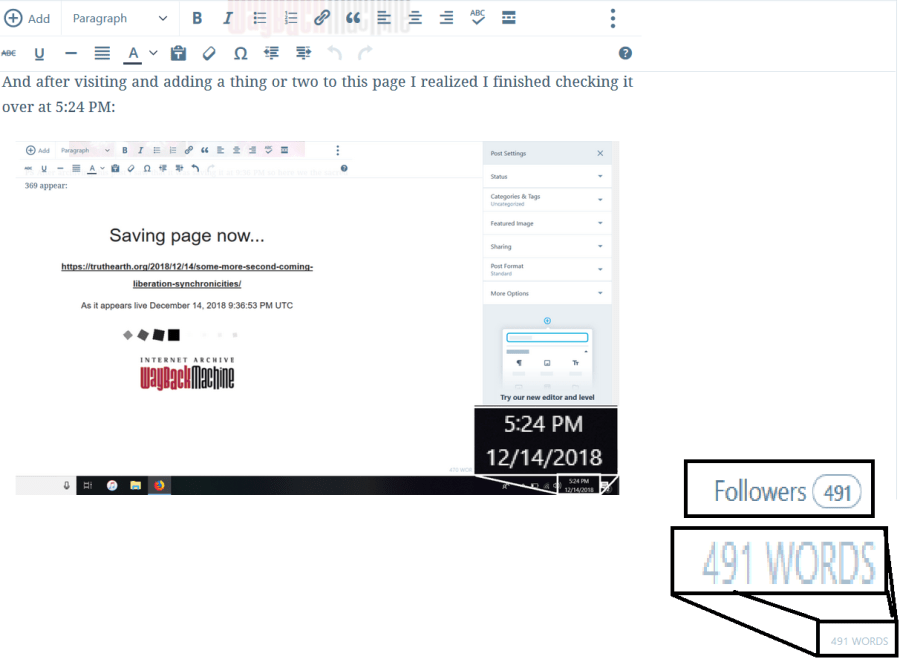Click the text color A swatch
This screenshot has width=900, height=659.
(x=133, y=53)
